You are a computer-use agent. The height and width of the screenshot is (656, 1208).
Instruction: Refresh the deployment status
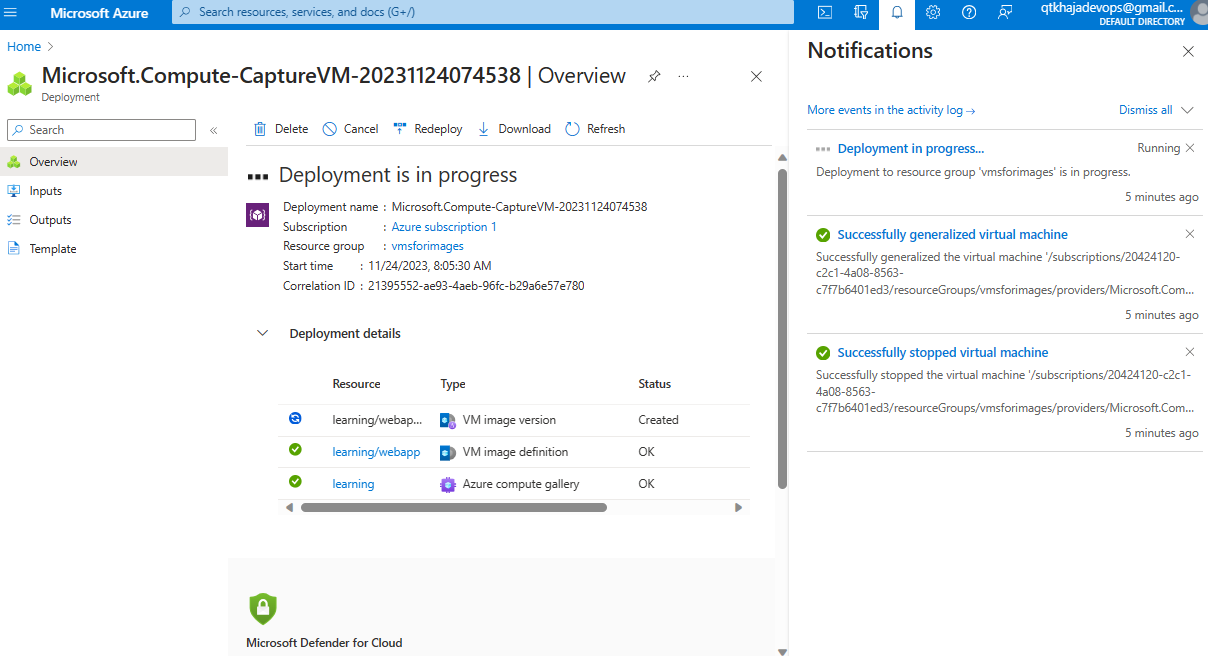click(x=595, y=128)
